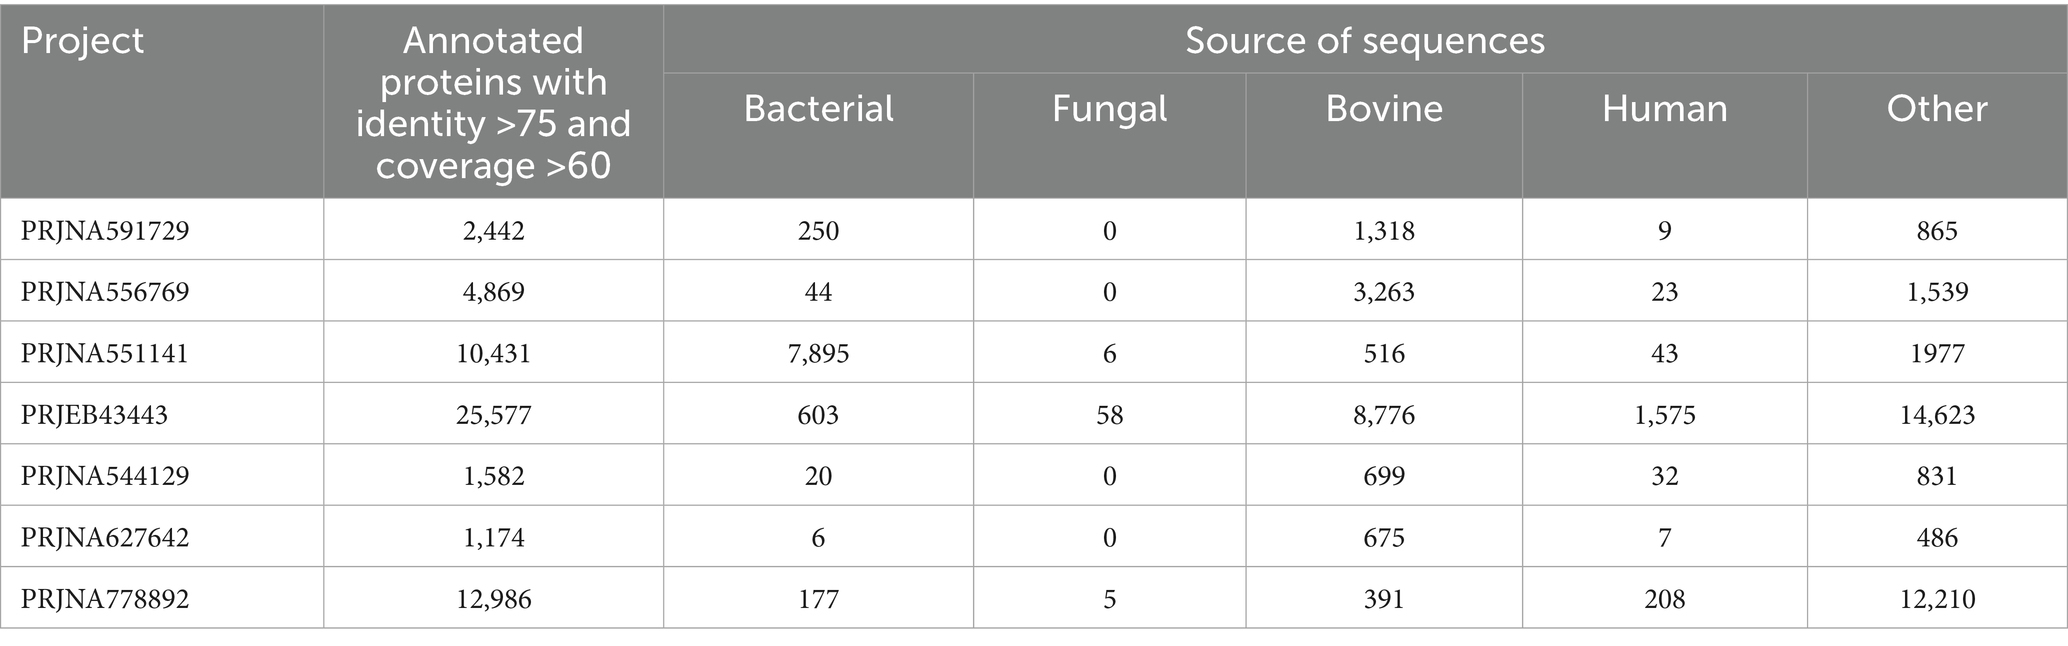Select the Bovine column header
The image size is (2068, 646).
1384,109
